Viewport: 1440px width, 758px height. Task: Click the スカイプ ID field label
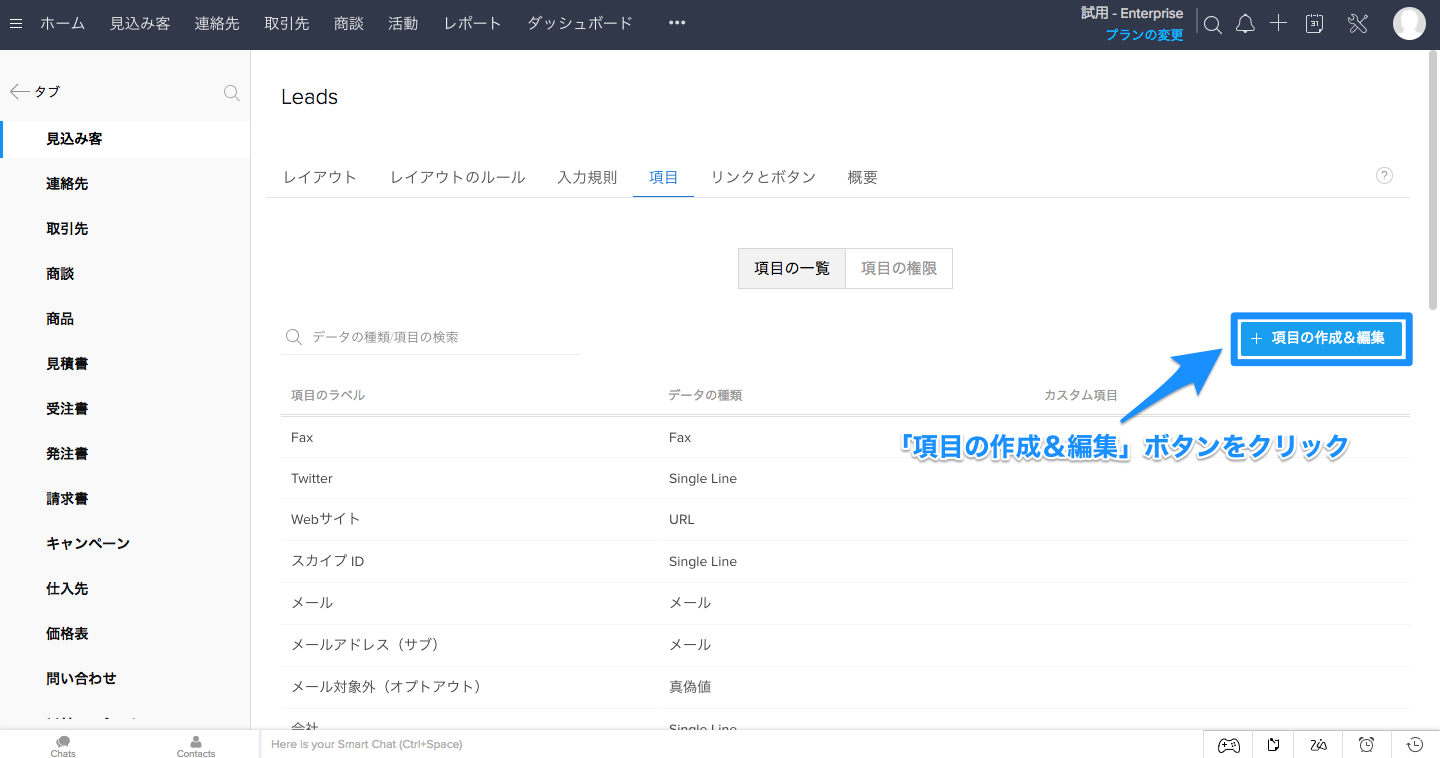(x=327, y=562)
